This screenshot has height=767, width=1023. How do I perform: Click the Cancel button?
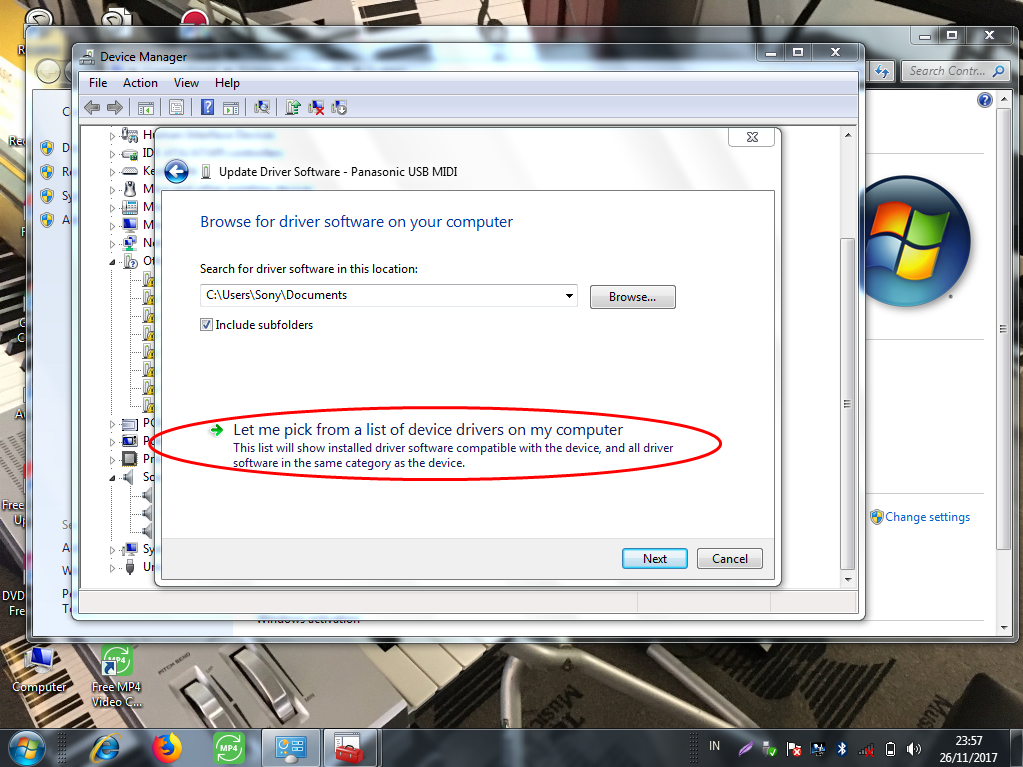click(x=729, y=558)
